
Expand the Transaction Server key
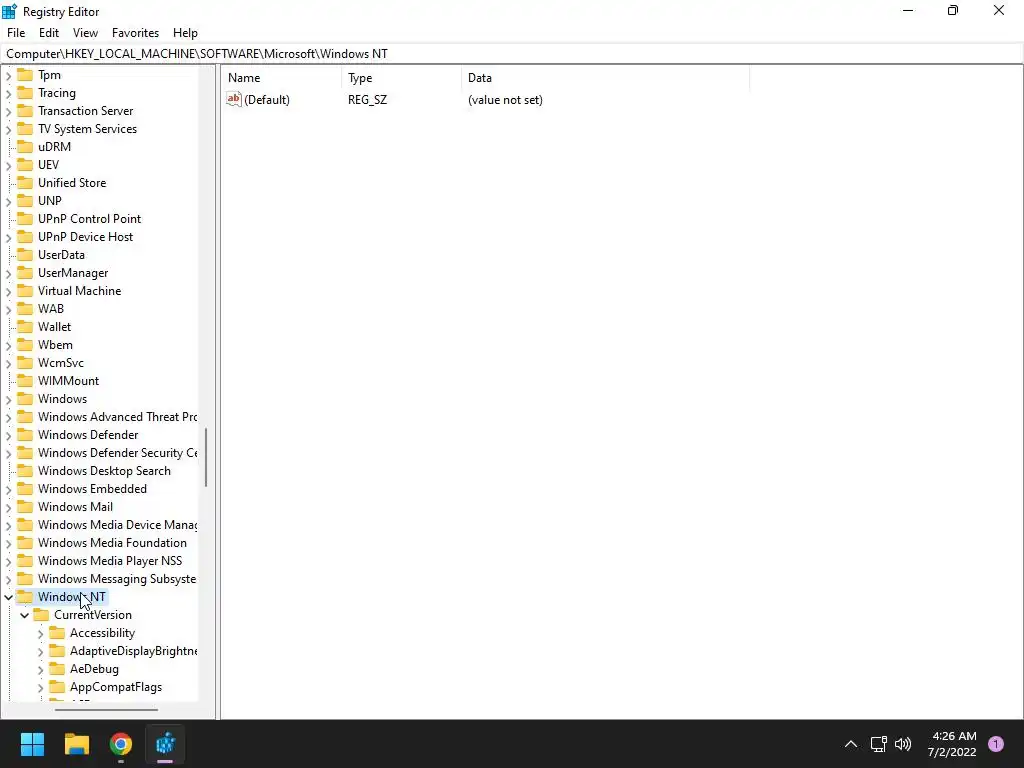tap(8, 112)
